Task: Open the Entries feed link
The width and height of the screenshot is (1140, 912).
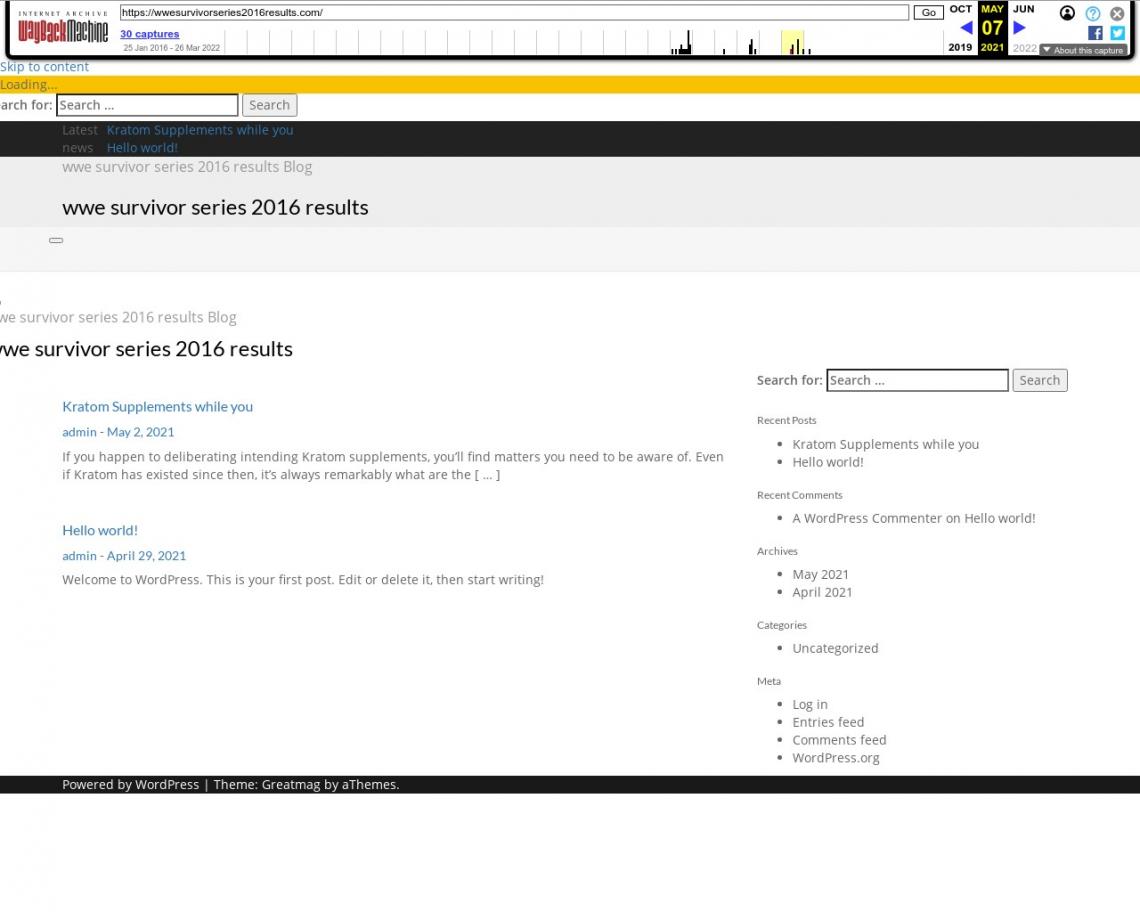Action: coord(828,722)
